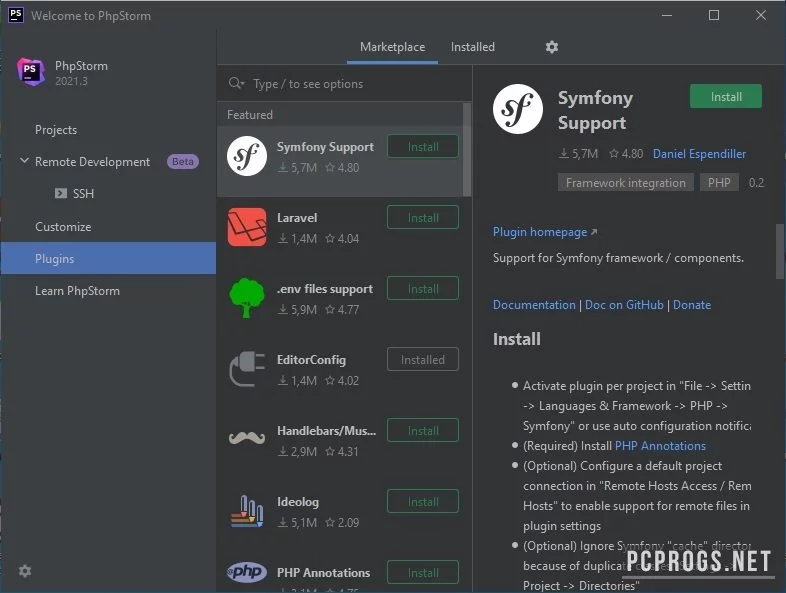
Task: Install the Laravel plugin
Action: pyautogui.click(x=423, y=218)
